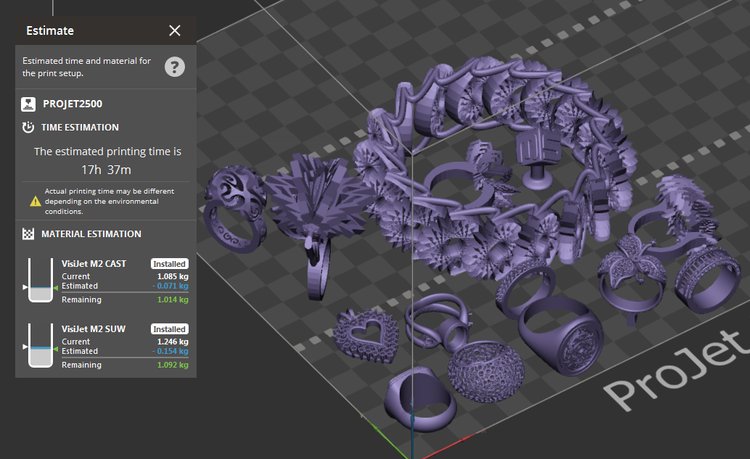Click Installed badge for VisiJet M2 CAST
Screen dimensions: 750x459
[169, 263]
